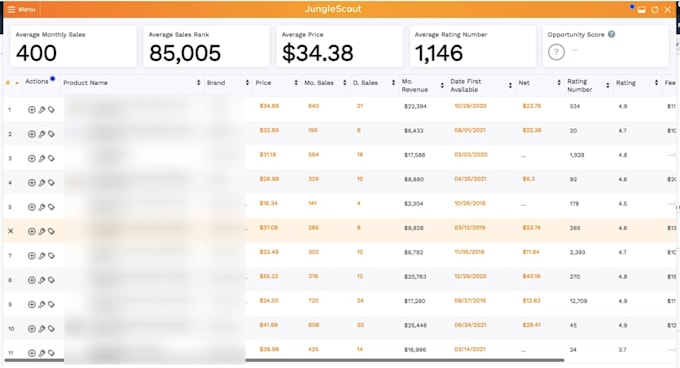Click the X icon on the highlighted row
Screen dimensions: 680x368
(11, 231)
